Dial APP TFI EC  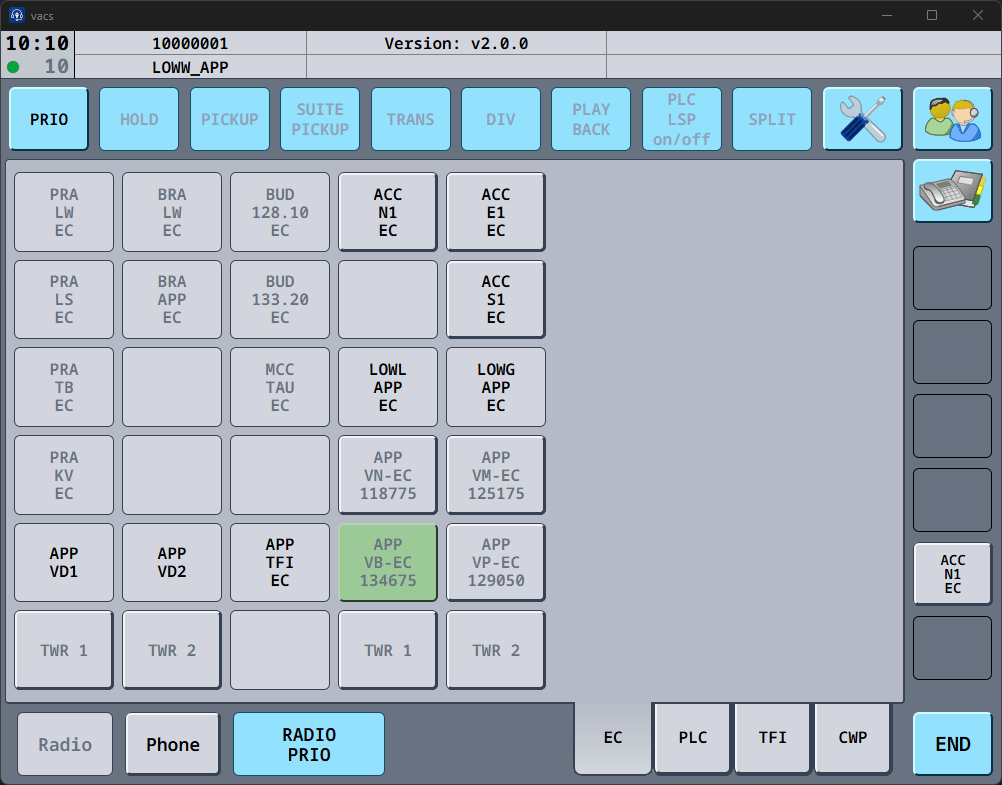280,562
